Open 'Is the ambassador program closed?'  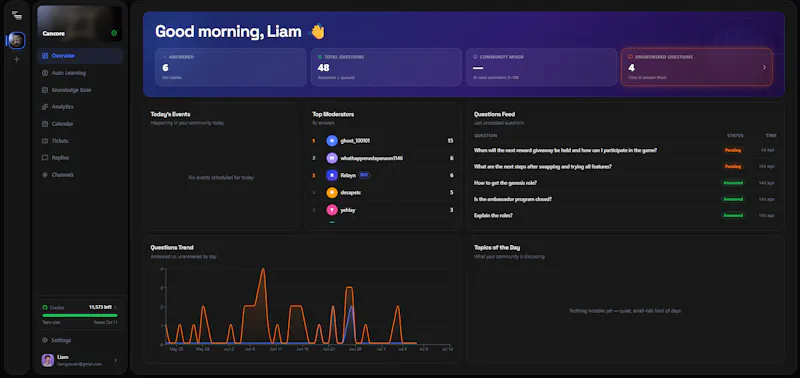tap(513, 199)
